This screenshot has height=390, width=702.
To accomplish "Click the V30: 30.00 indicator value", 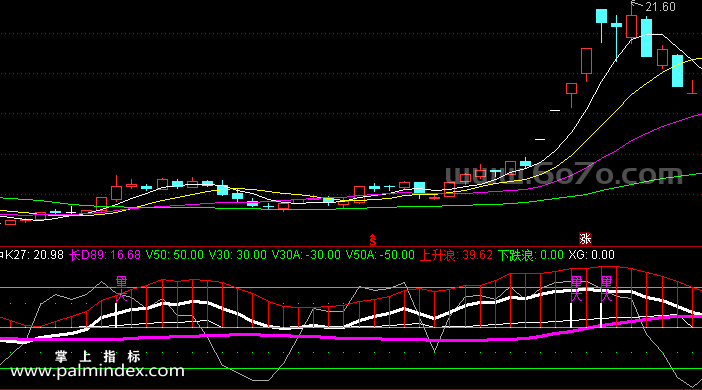I will point(237,255).
